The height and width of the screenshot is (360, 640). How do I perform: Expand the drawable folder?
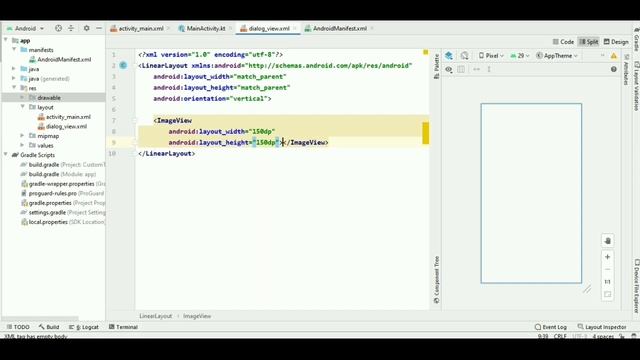23,97
